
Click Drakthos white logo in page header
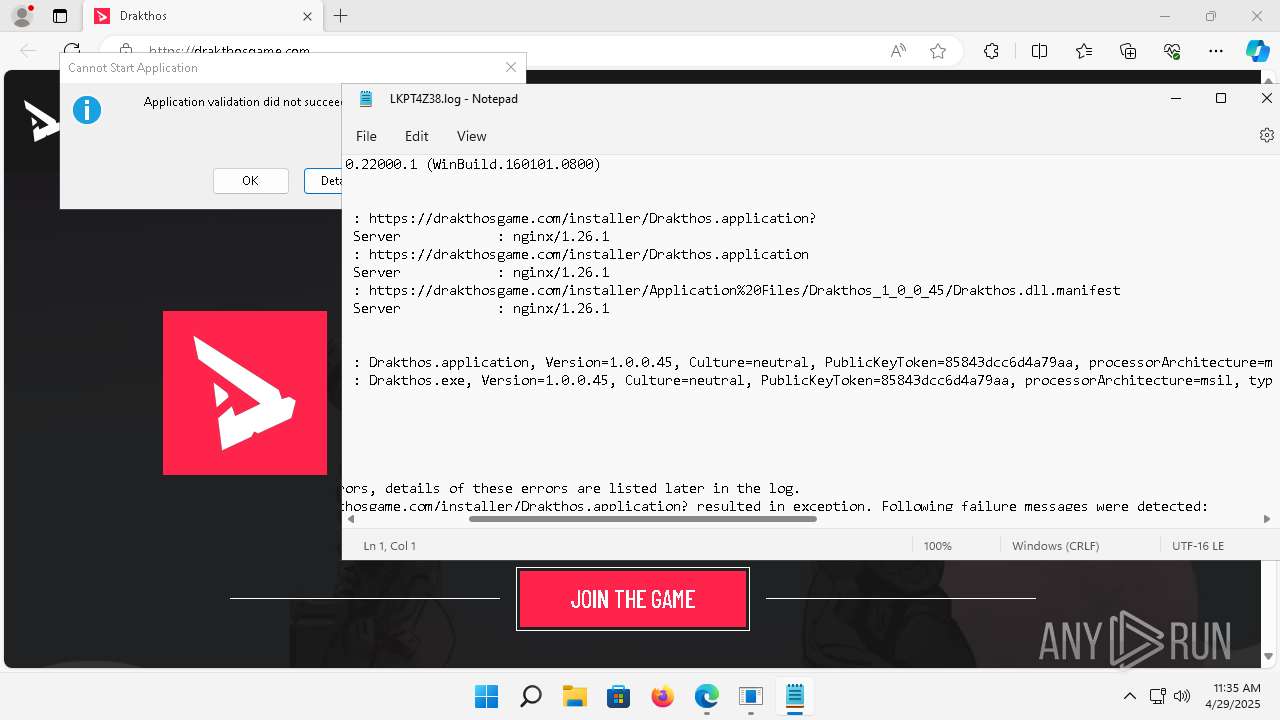click(x=42, y=120)
